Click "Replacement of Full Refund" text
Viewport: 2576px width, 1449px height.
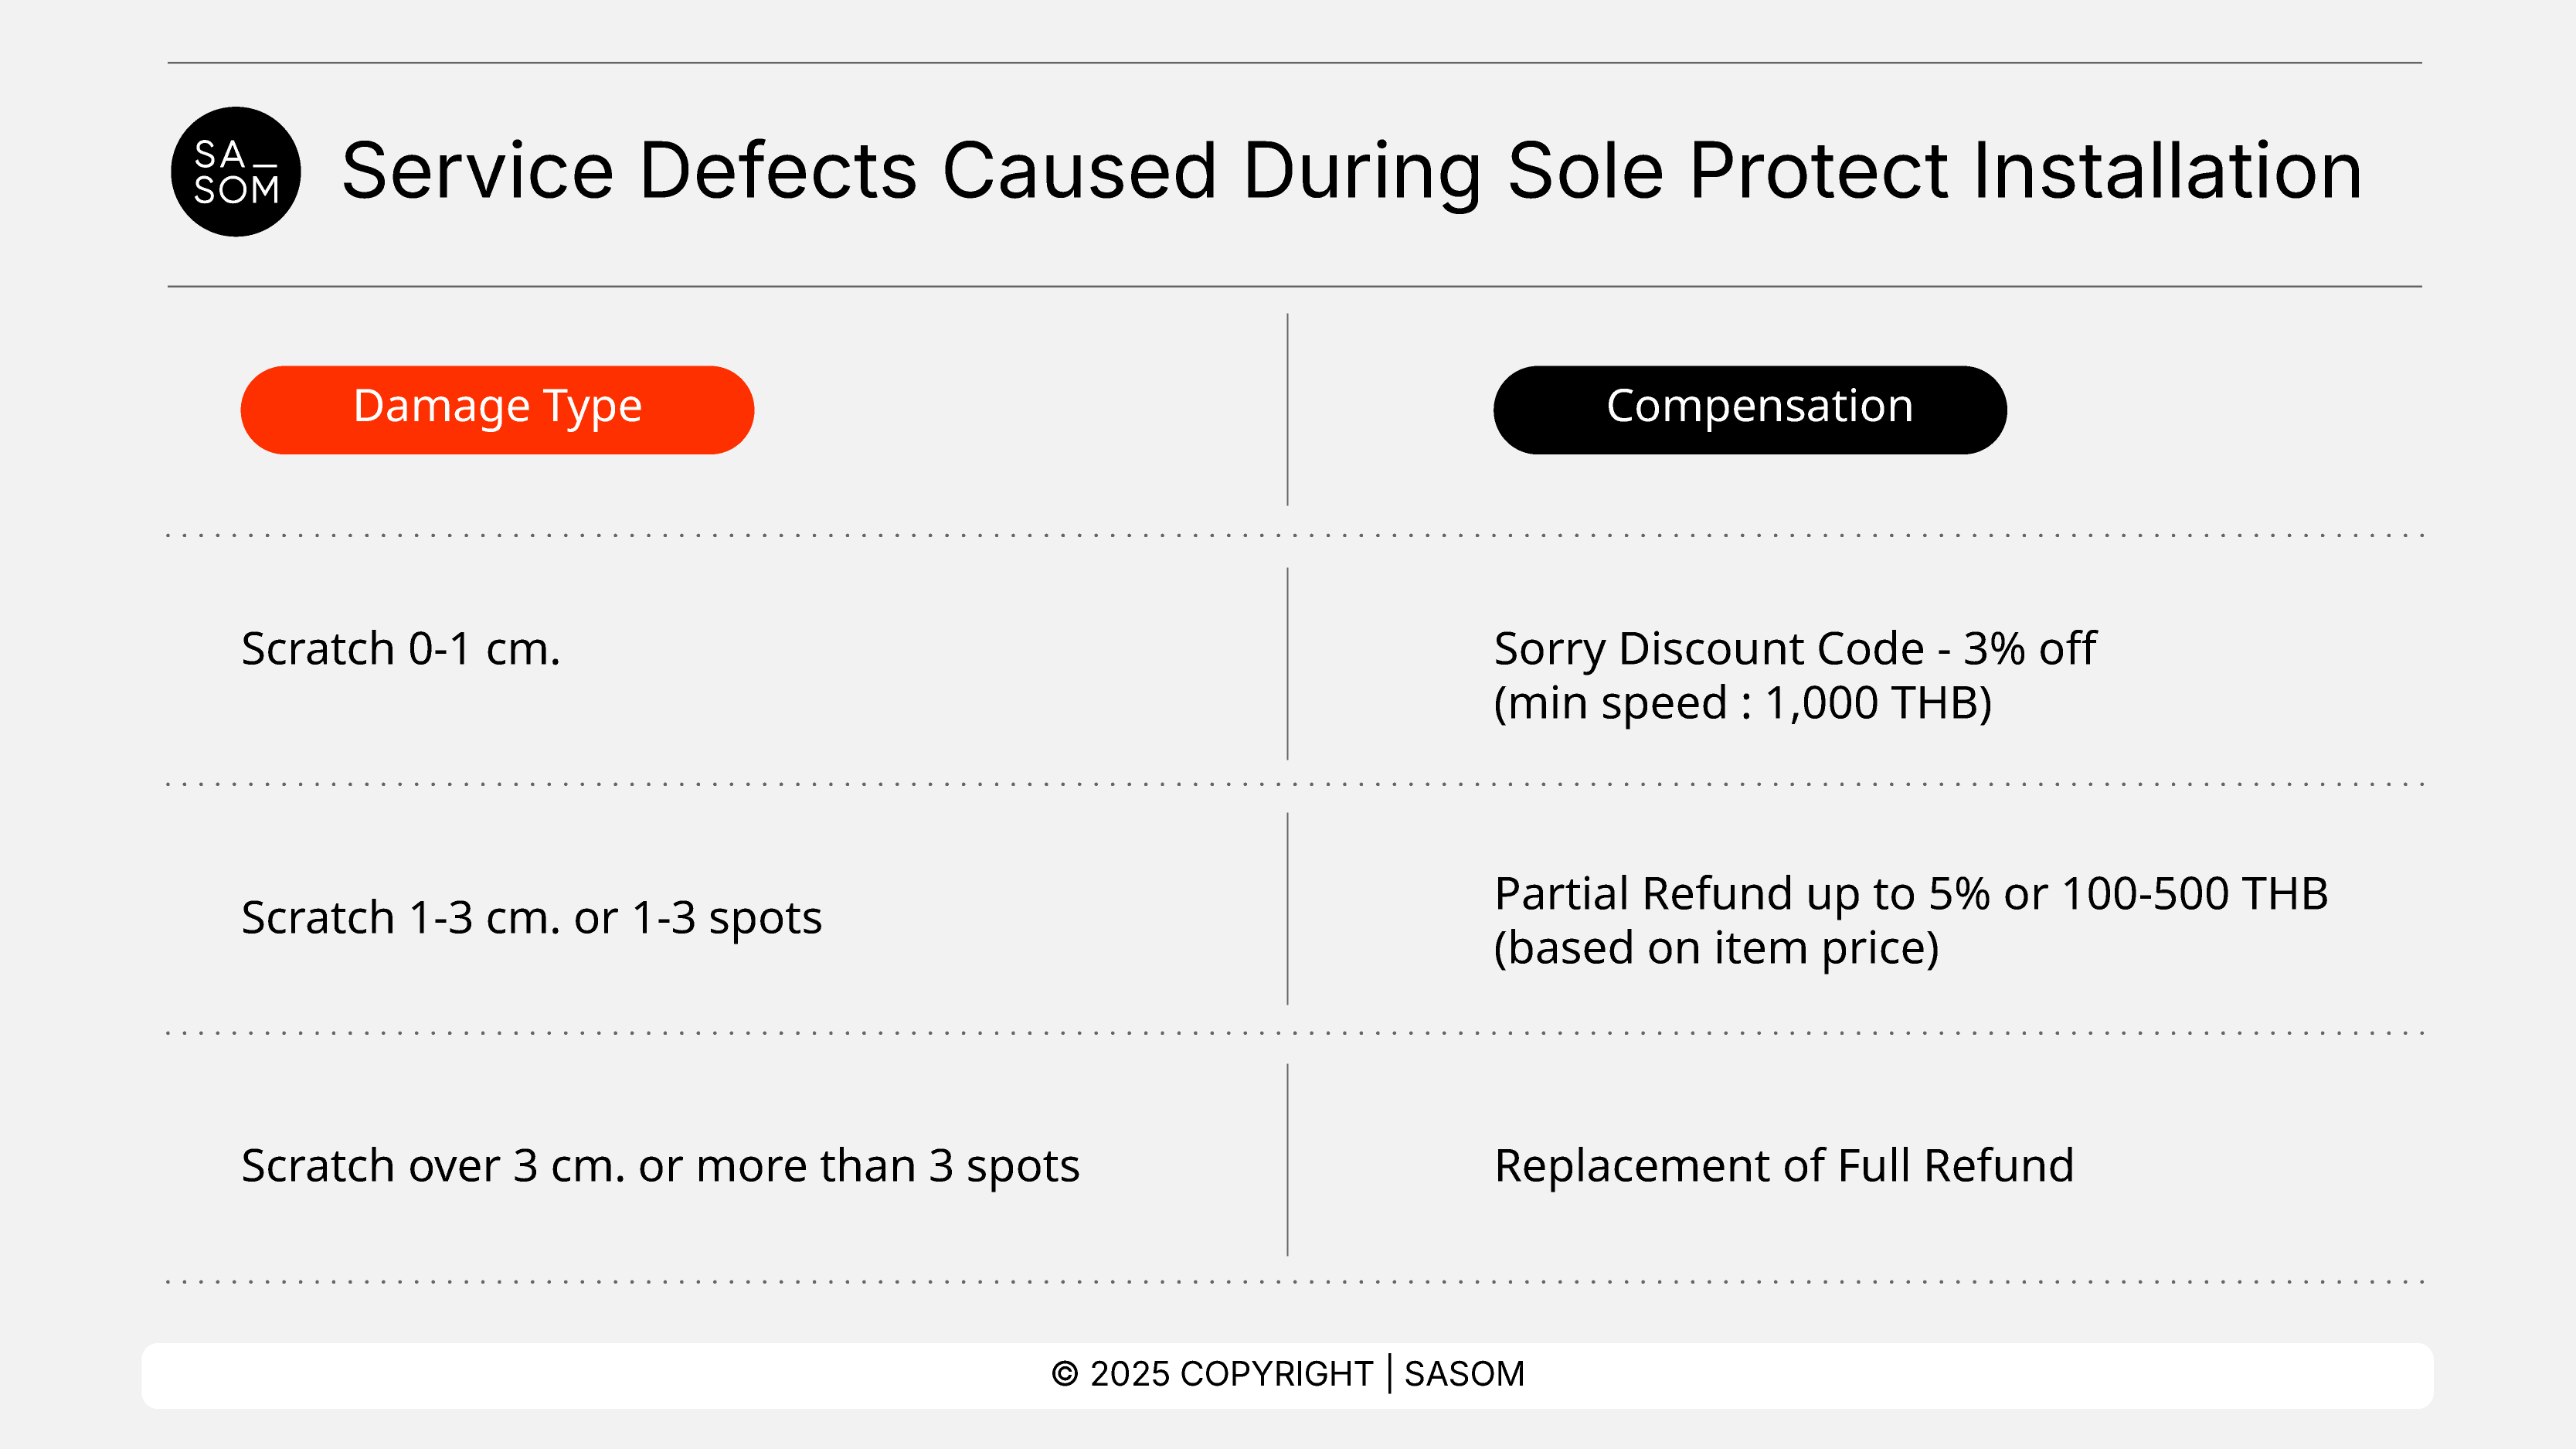pos(1783,1166)
